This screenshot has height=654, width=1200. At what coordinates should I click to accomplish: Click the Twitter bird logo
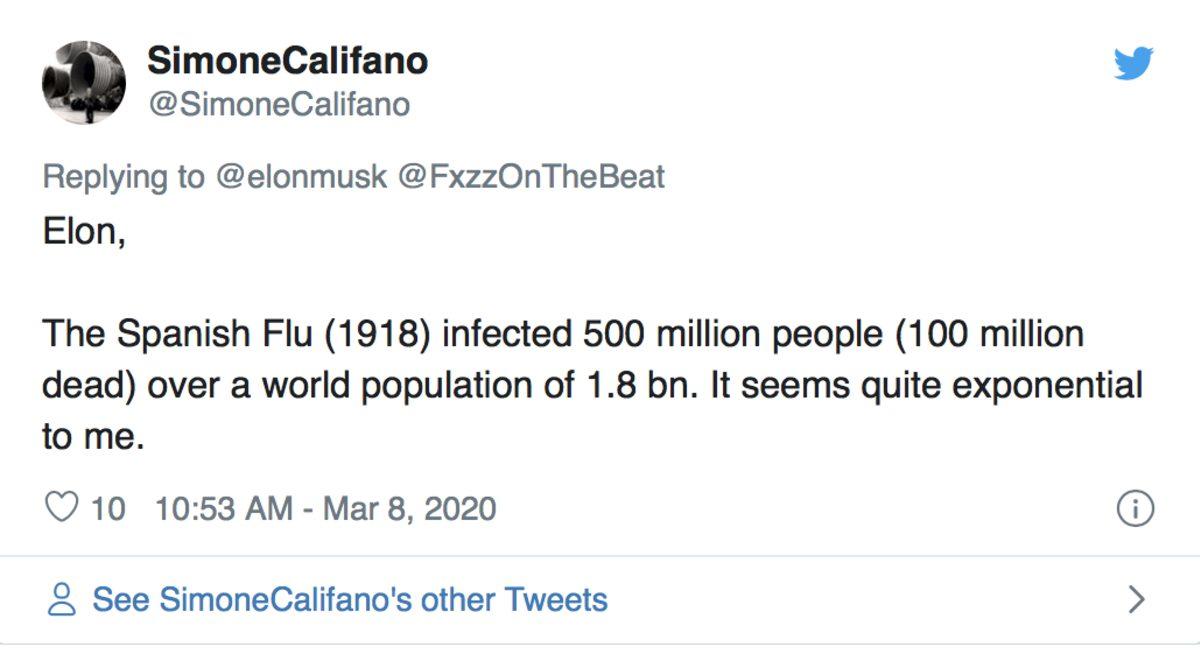click(x=1133, y=64)
